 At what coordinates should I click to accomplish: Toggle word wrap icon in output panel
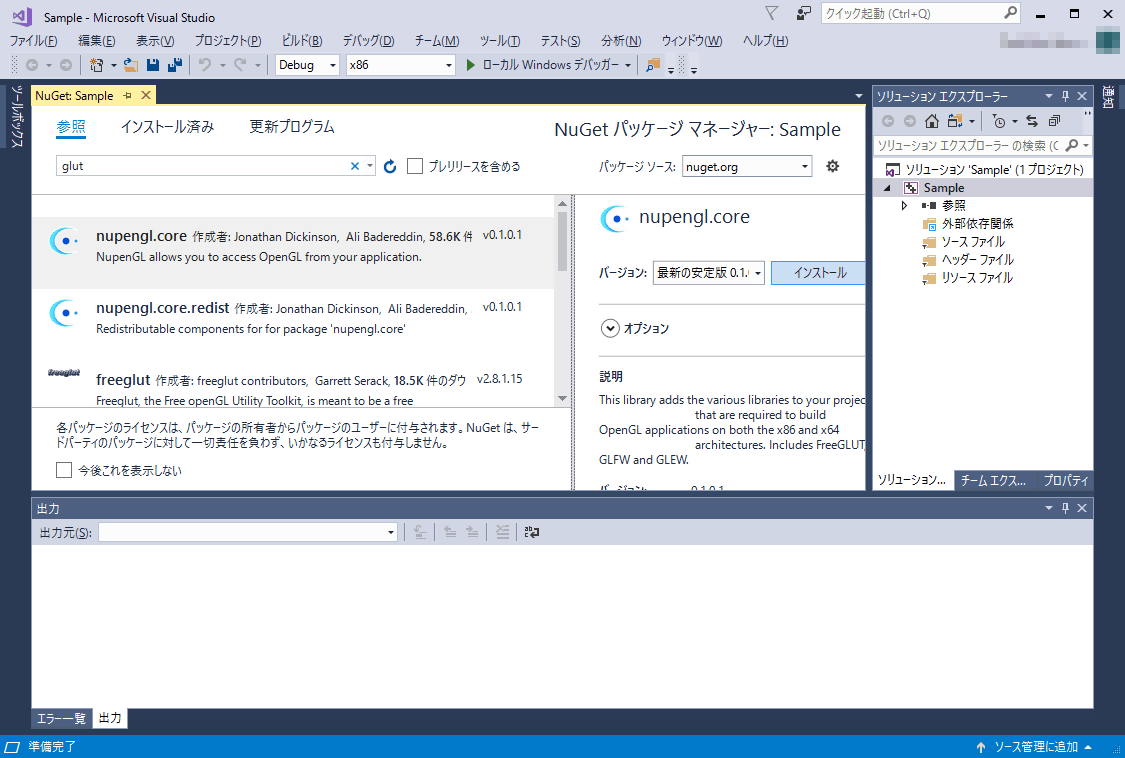pos(532,532)
